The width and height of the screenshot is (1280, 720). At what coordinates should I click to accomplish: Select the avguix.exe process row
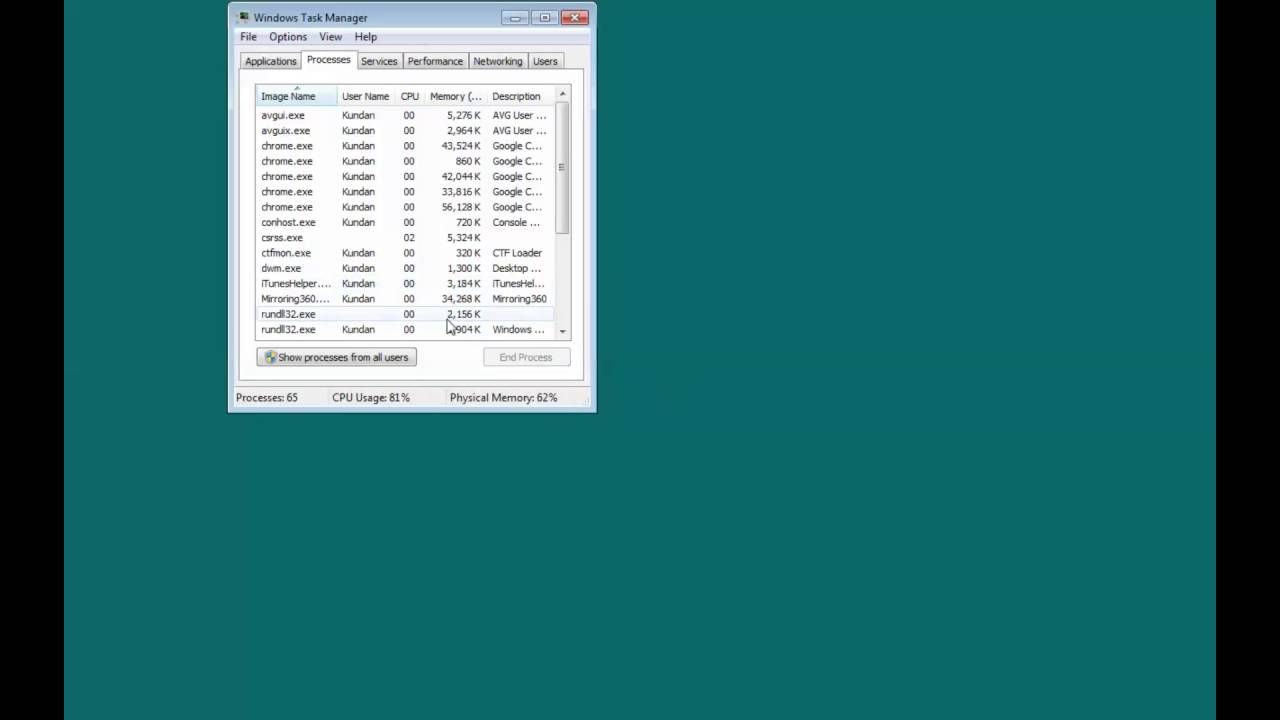tap(406, 130)
